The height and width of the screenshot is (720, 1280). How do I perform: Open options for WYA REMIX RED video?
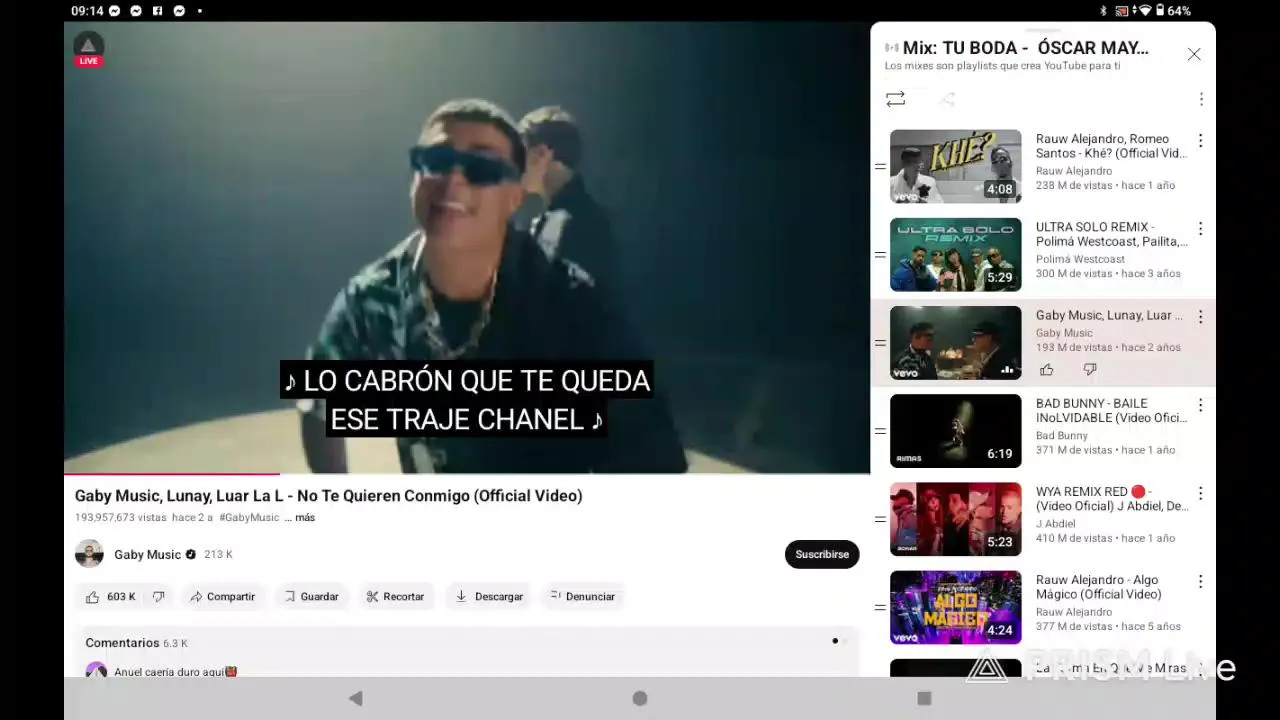(x=1200, y=493)
